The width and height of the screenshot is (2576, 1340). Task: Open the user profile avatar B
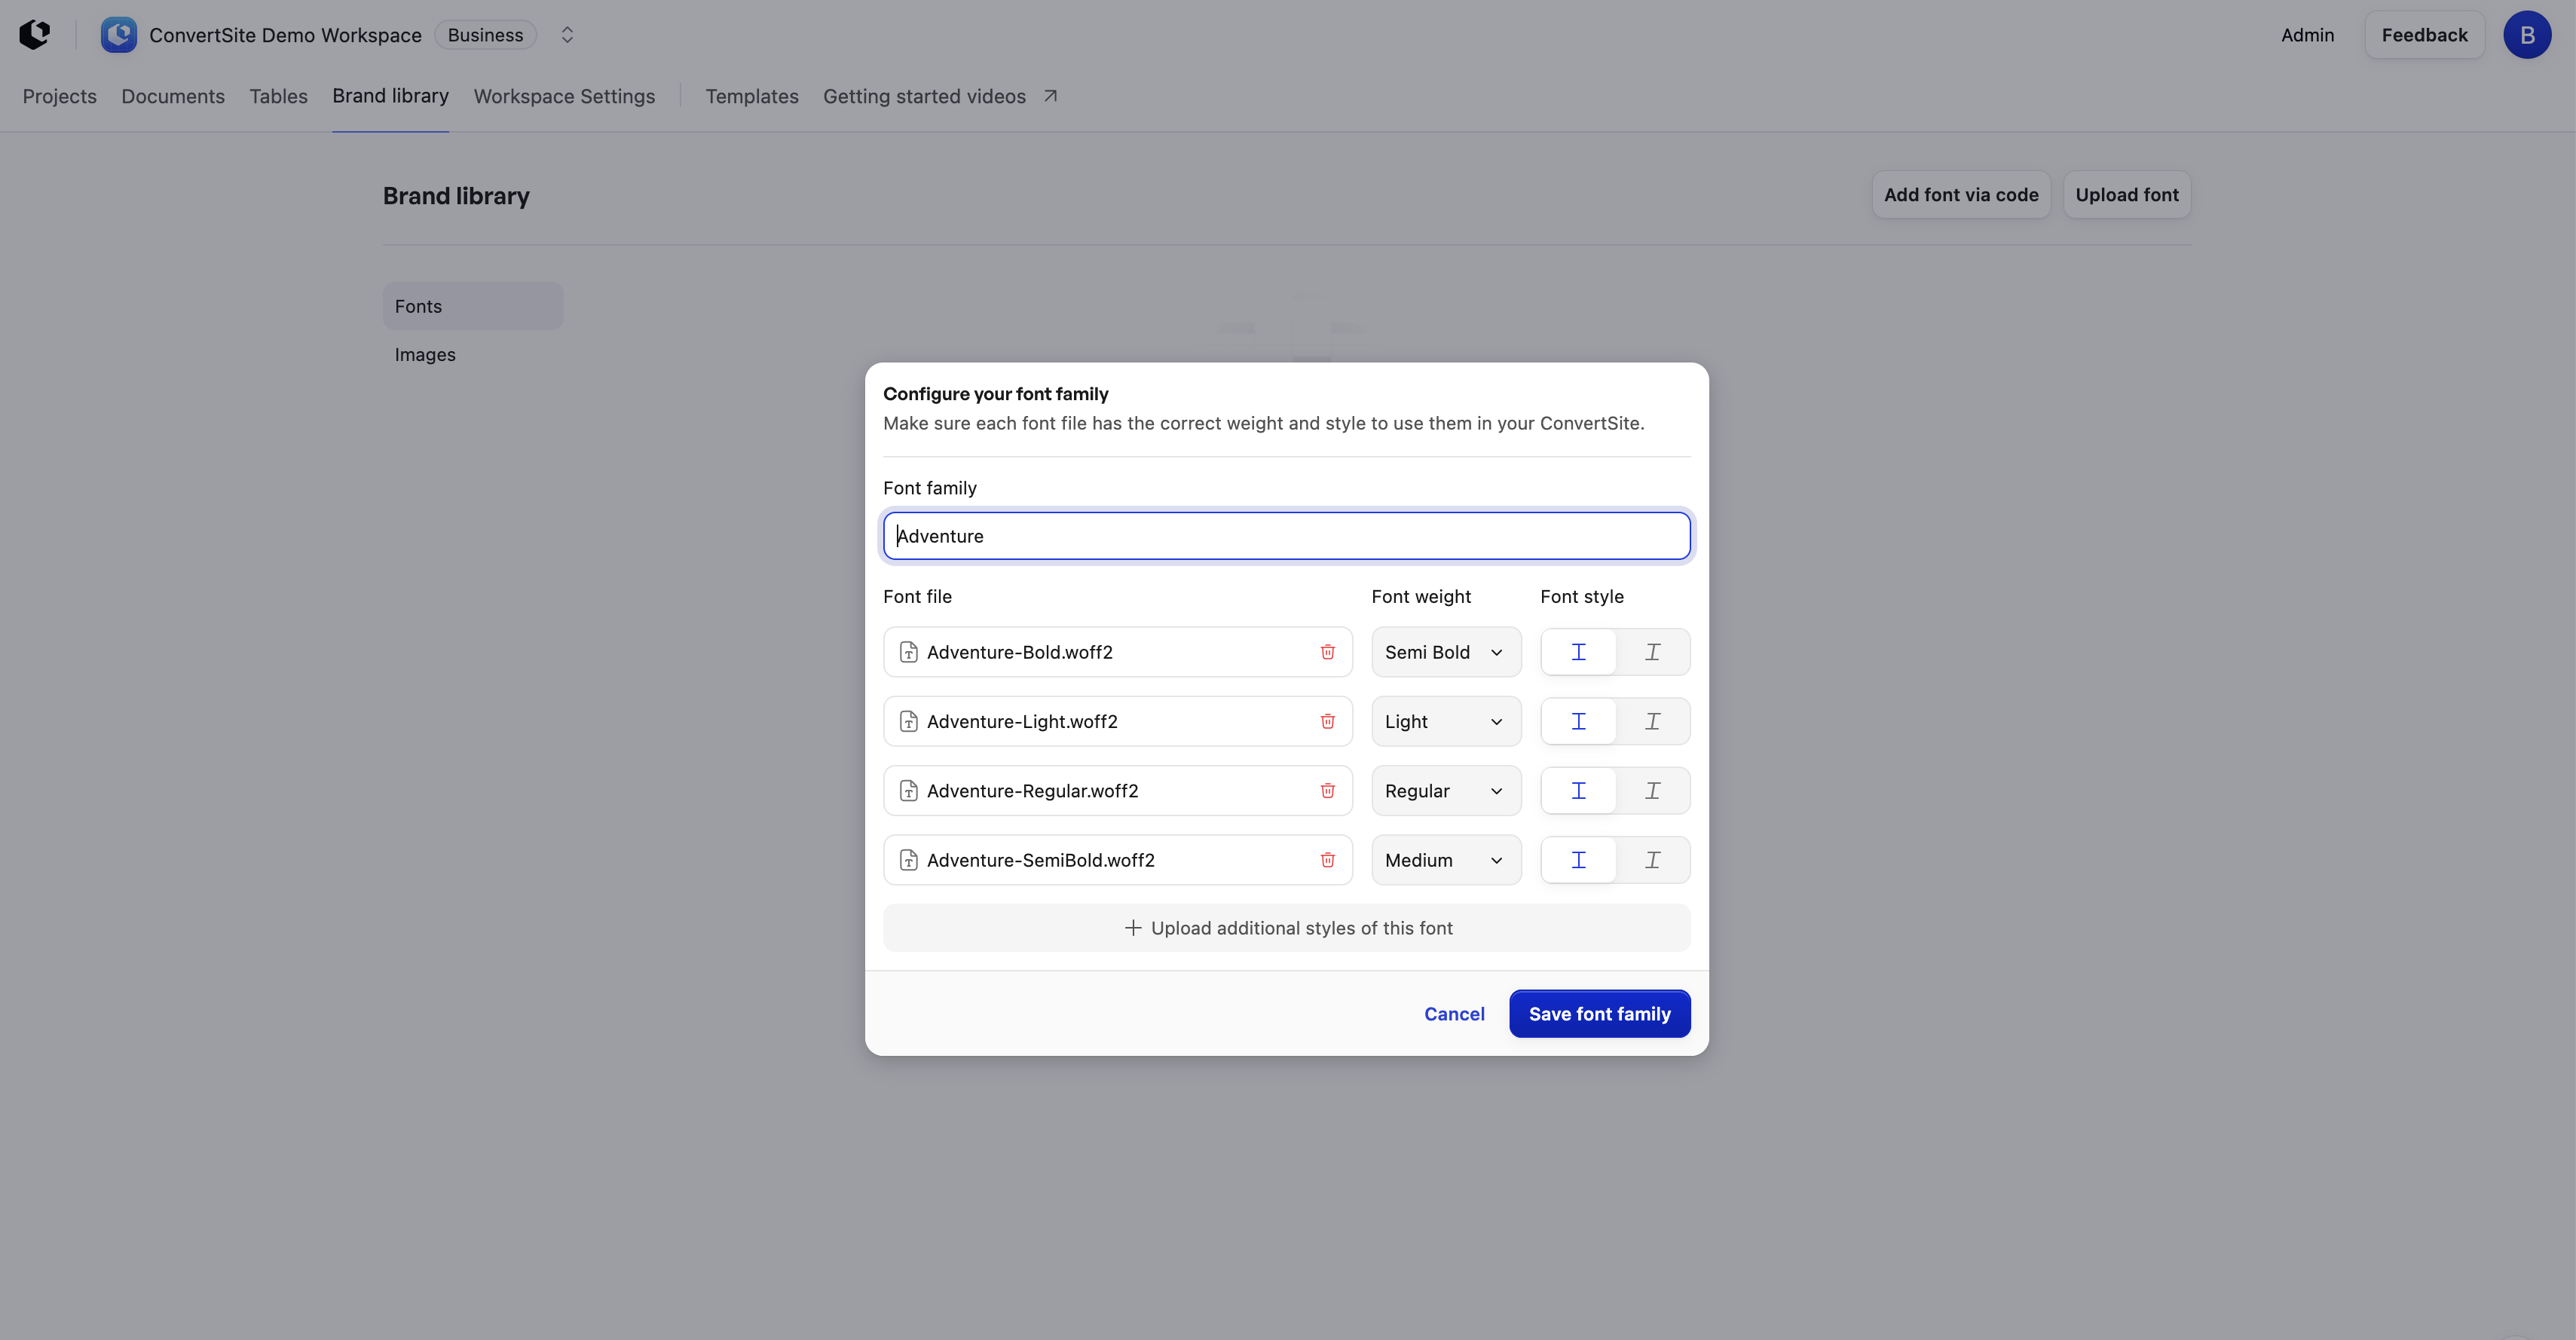coord(2527,35)
